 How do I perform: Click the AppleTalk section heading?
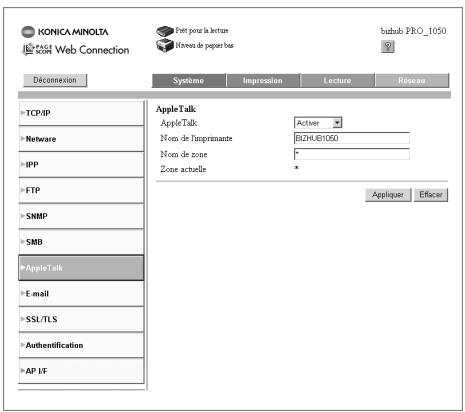[x=176, y=109]
